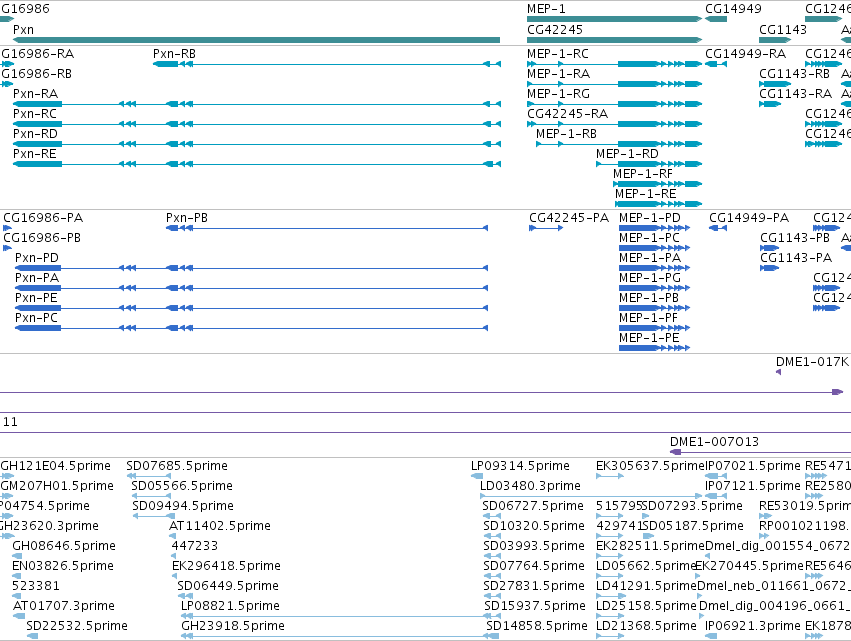Select the MEP-1-PD protein label
The height and width of the screenshot is (641, 851).
pos(650,218)
